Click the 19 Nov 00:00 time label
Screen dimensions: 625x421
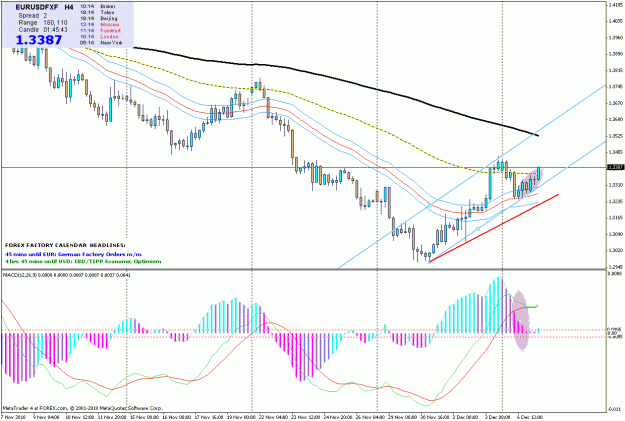click(242, 417)
